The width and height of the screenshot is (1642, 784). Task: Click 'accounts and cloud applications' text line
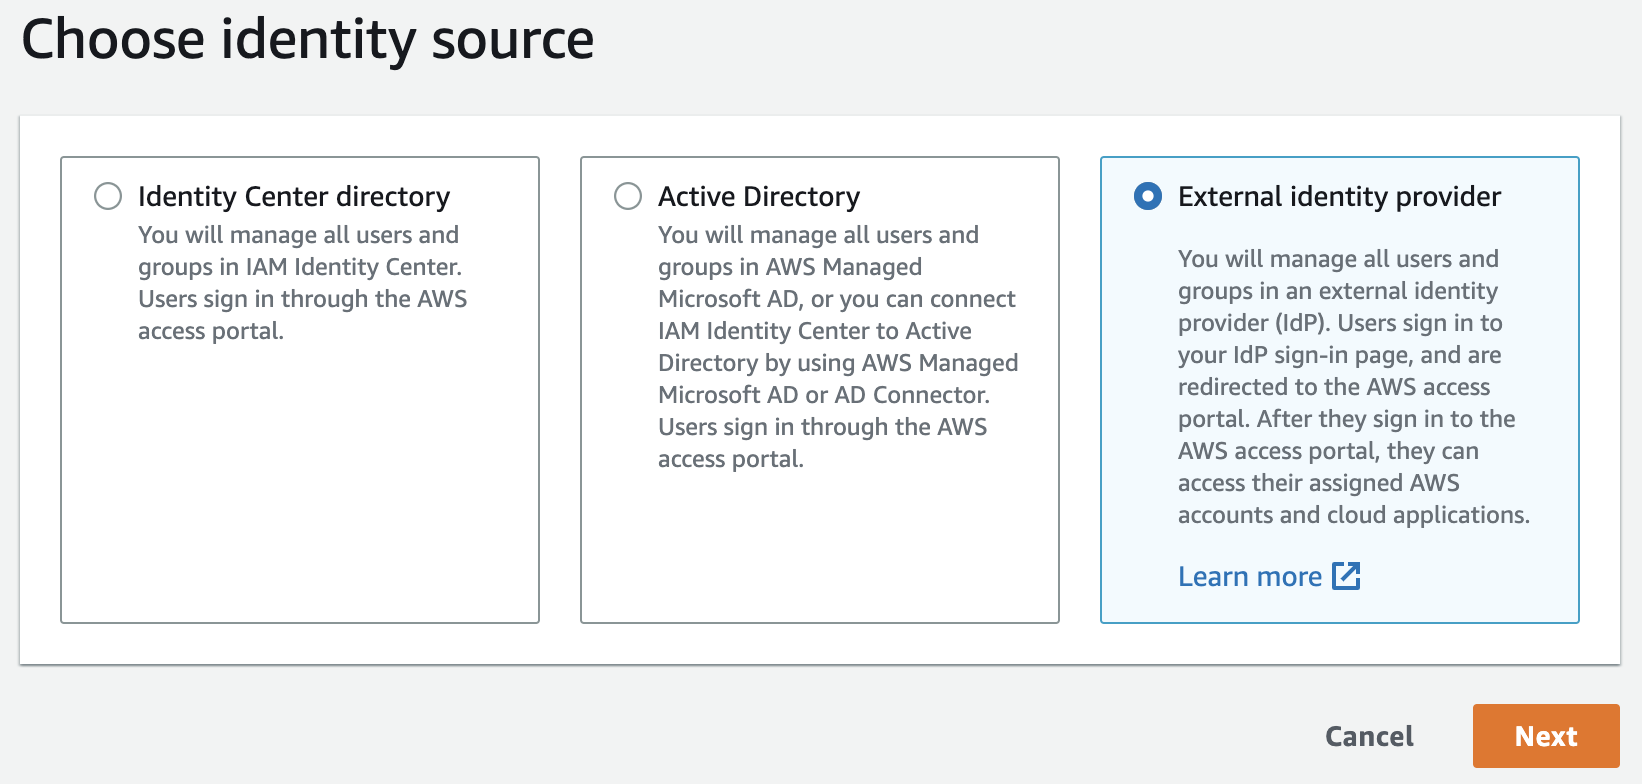[x=1353, y=515]
